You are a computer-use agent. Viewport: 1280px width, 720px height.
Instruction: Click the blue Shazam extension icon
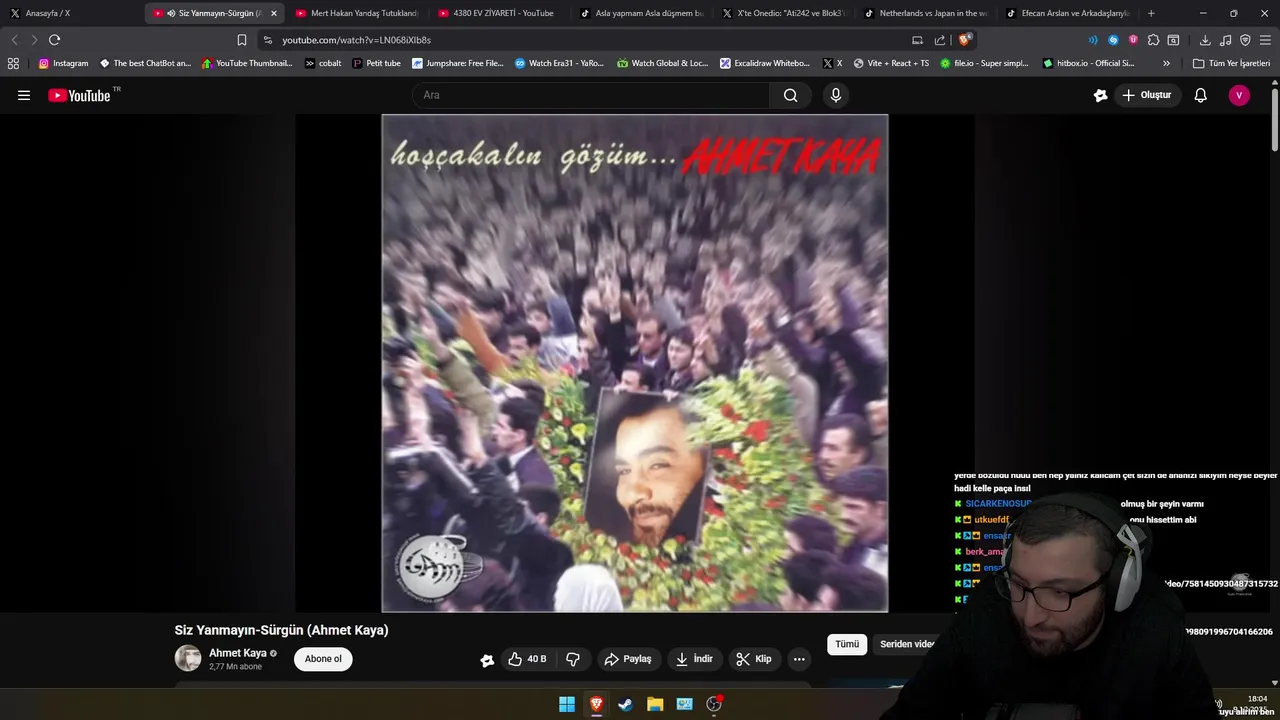coord(1113,40)
